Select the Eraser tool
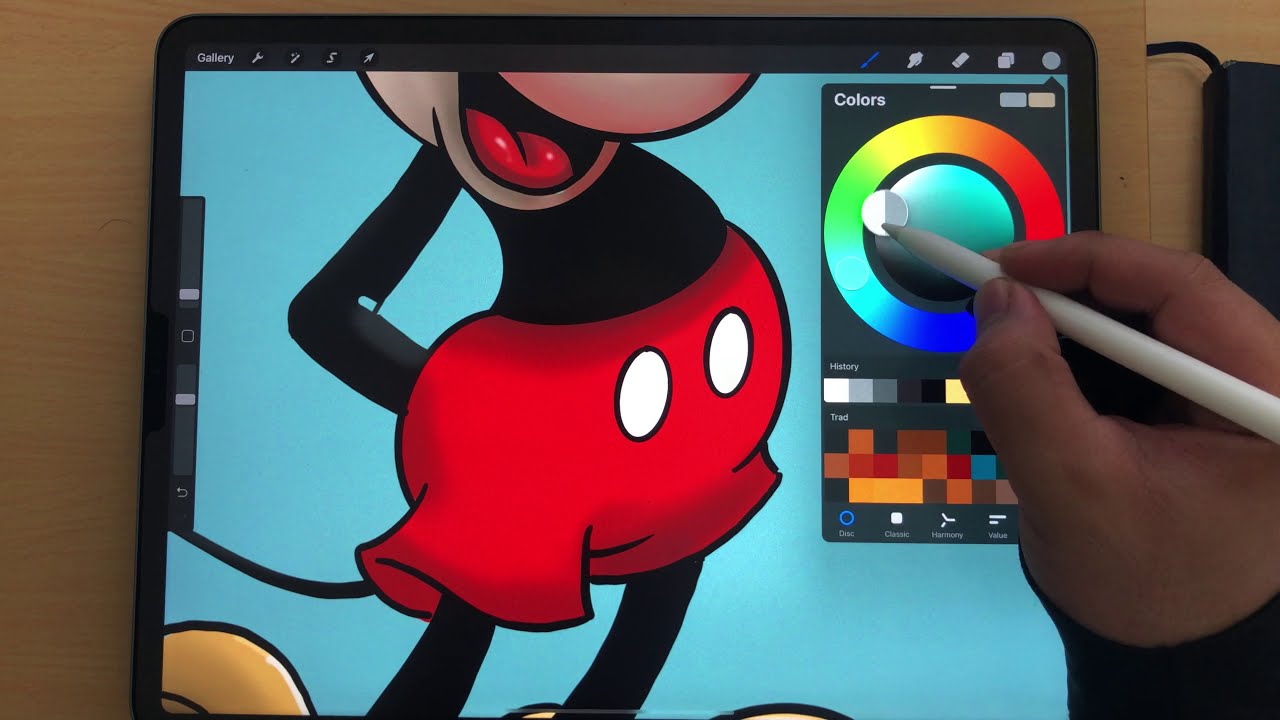 [960, 60]
